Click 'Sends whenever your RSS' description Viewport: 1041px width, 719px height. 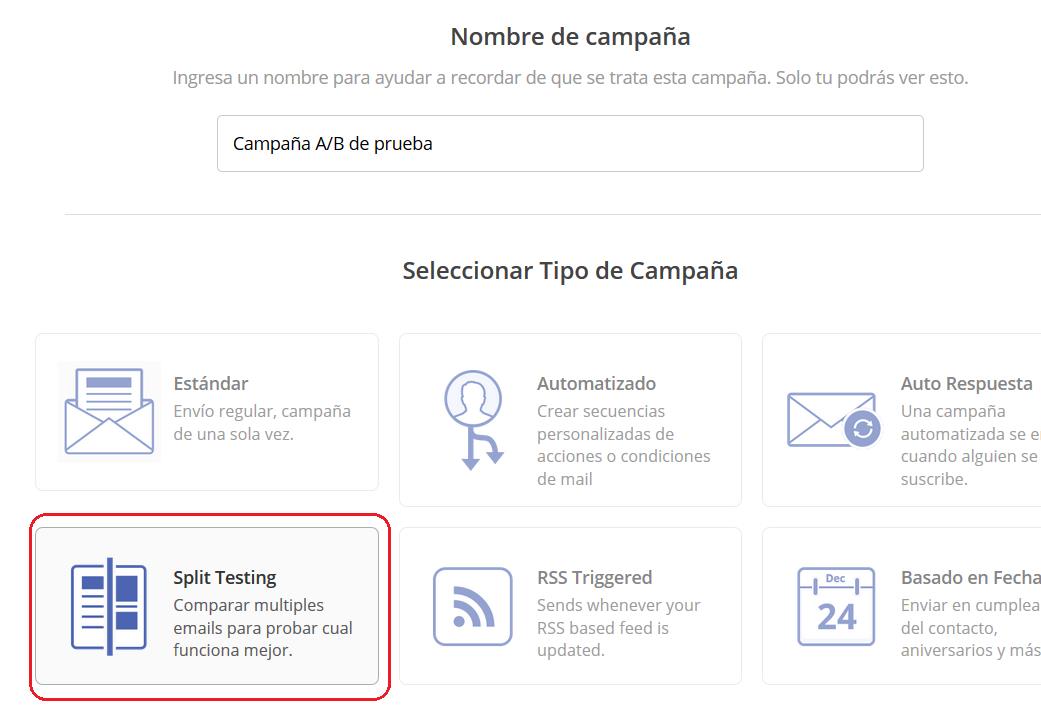618,628
